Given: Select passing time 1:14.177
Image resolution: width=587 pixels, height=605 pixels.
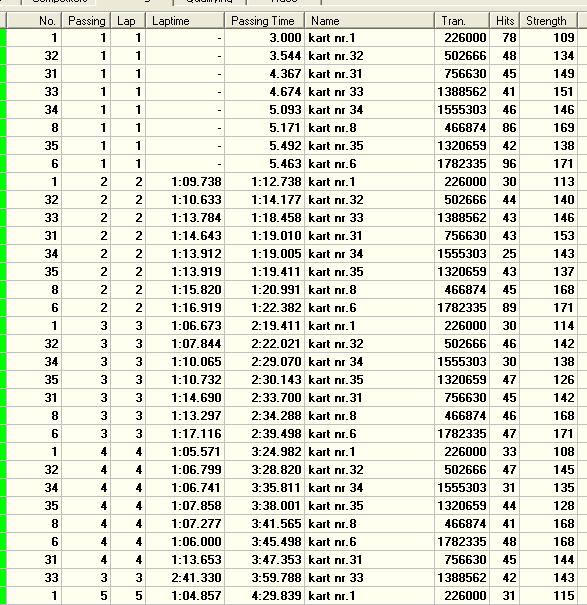Looking at the screenshot, I should click(x=264, y=200).
